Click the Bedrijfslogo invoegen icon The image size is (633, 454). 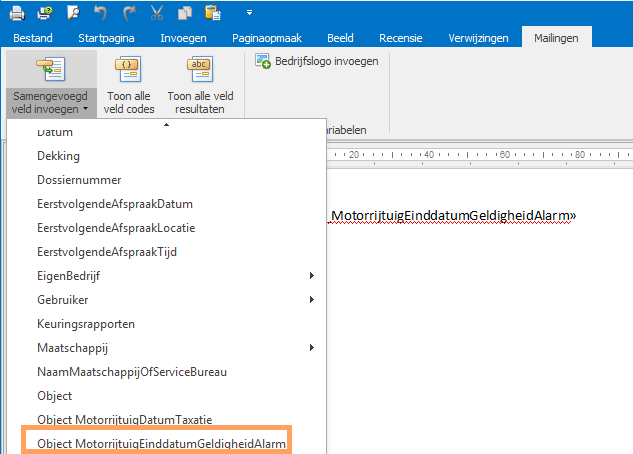[x=263, y=61]
